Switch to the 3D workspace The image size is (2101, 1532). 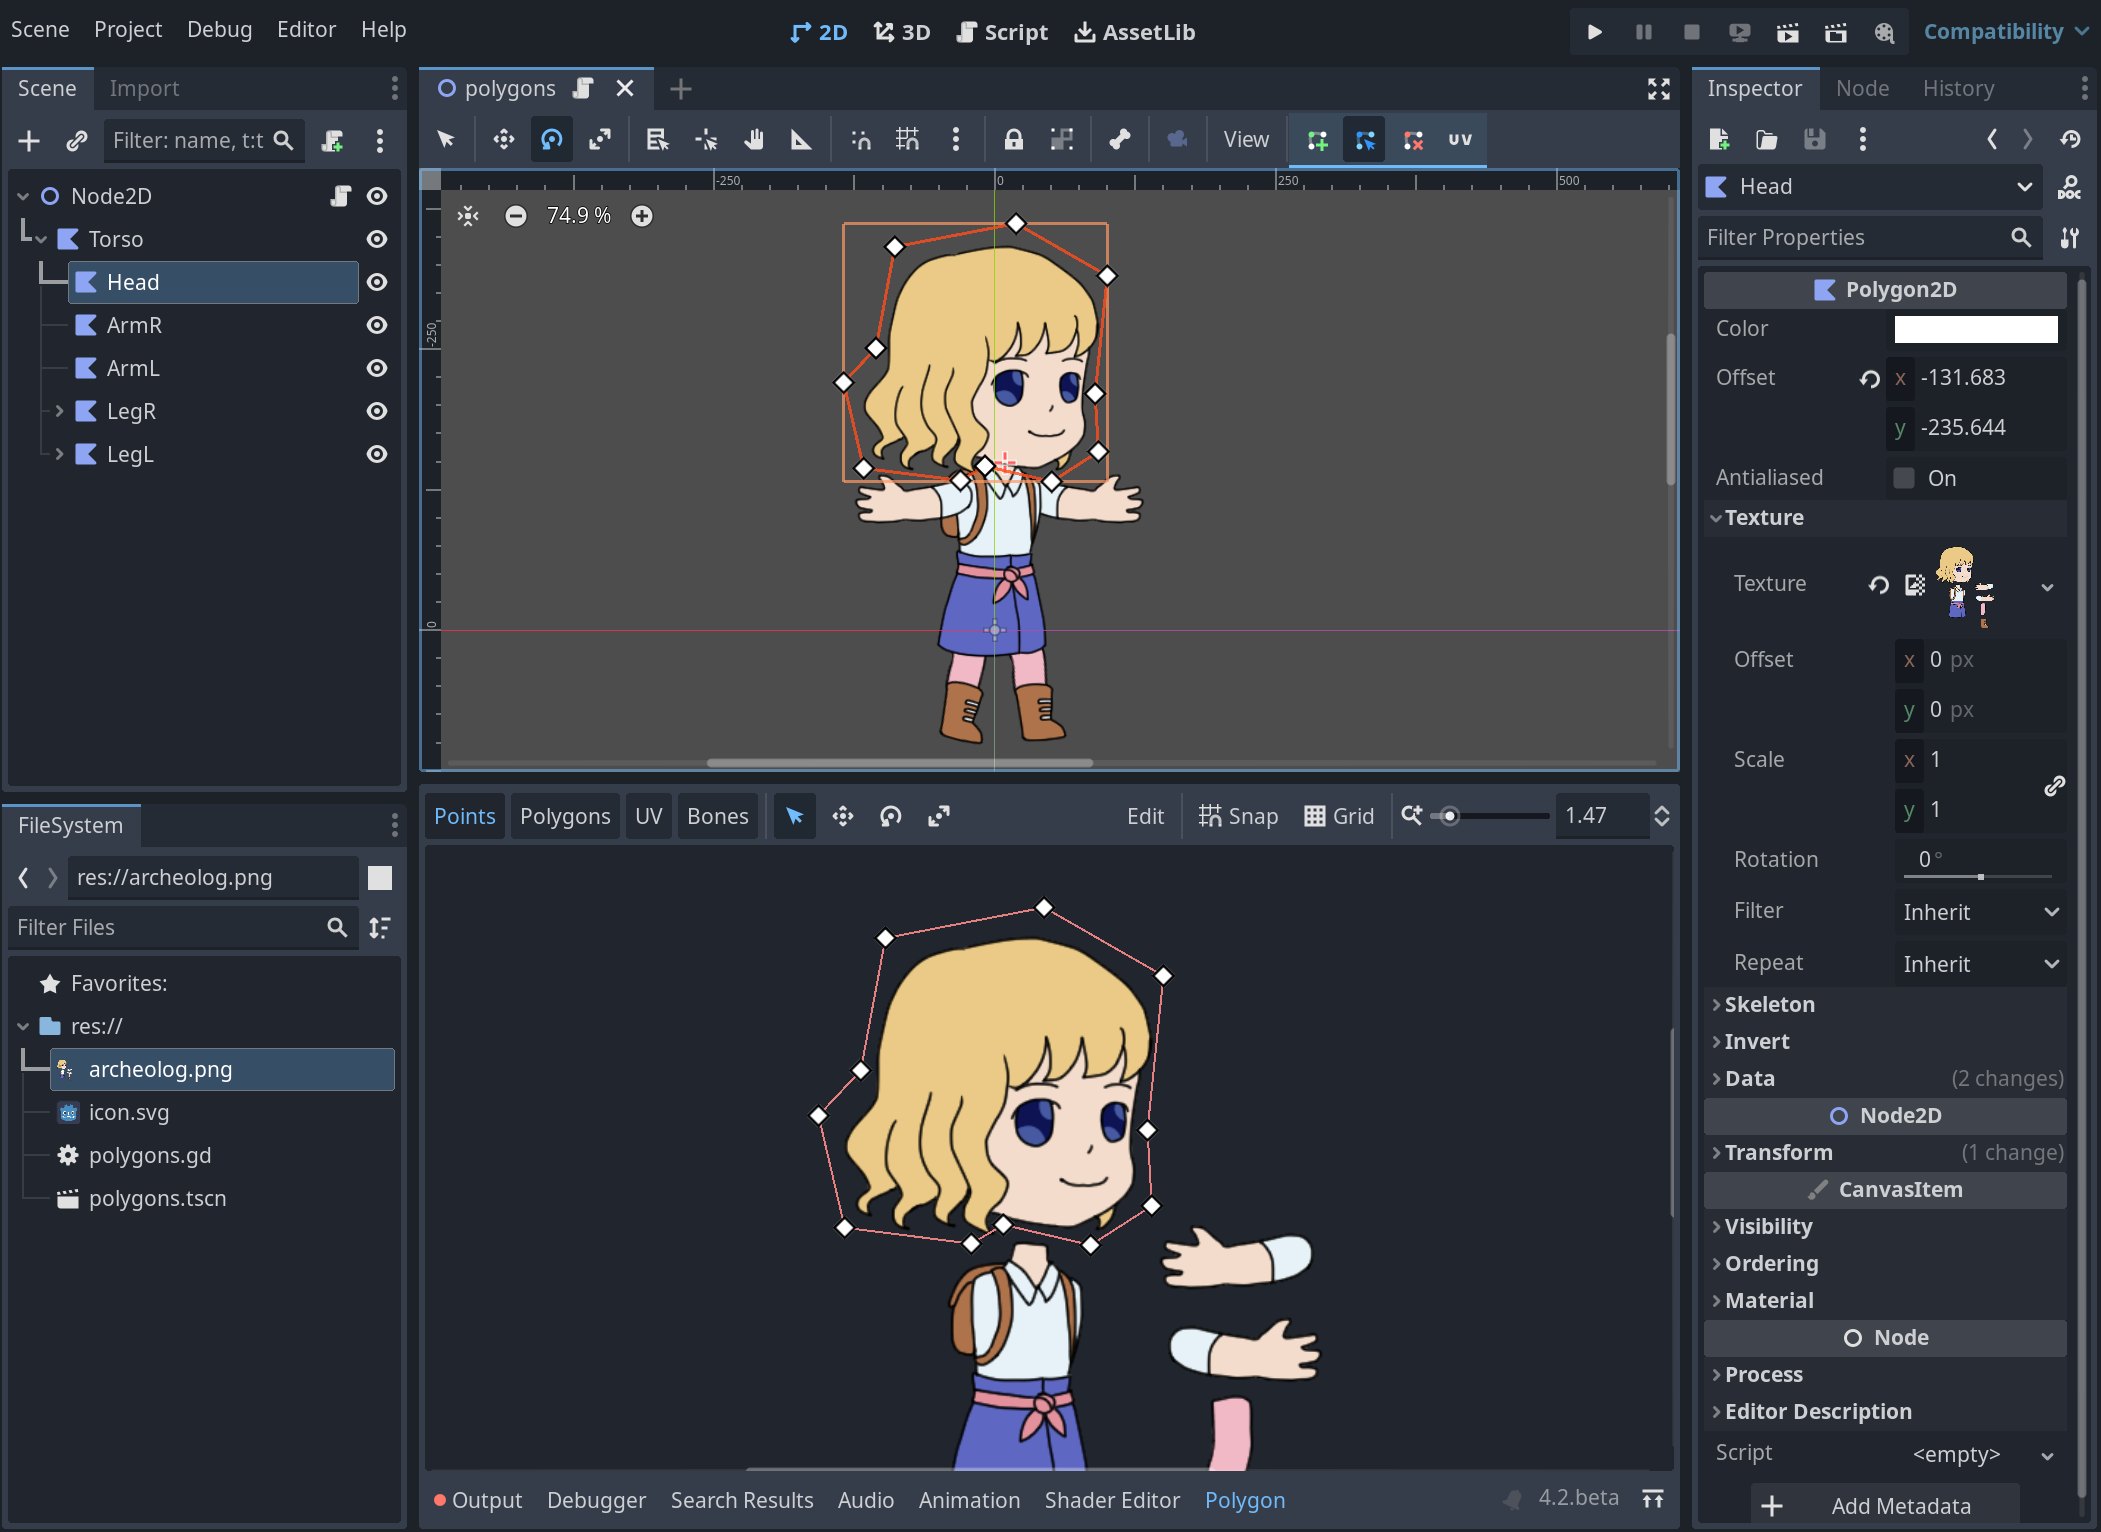900,31
